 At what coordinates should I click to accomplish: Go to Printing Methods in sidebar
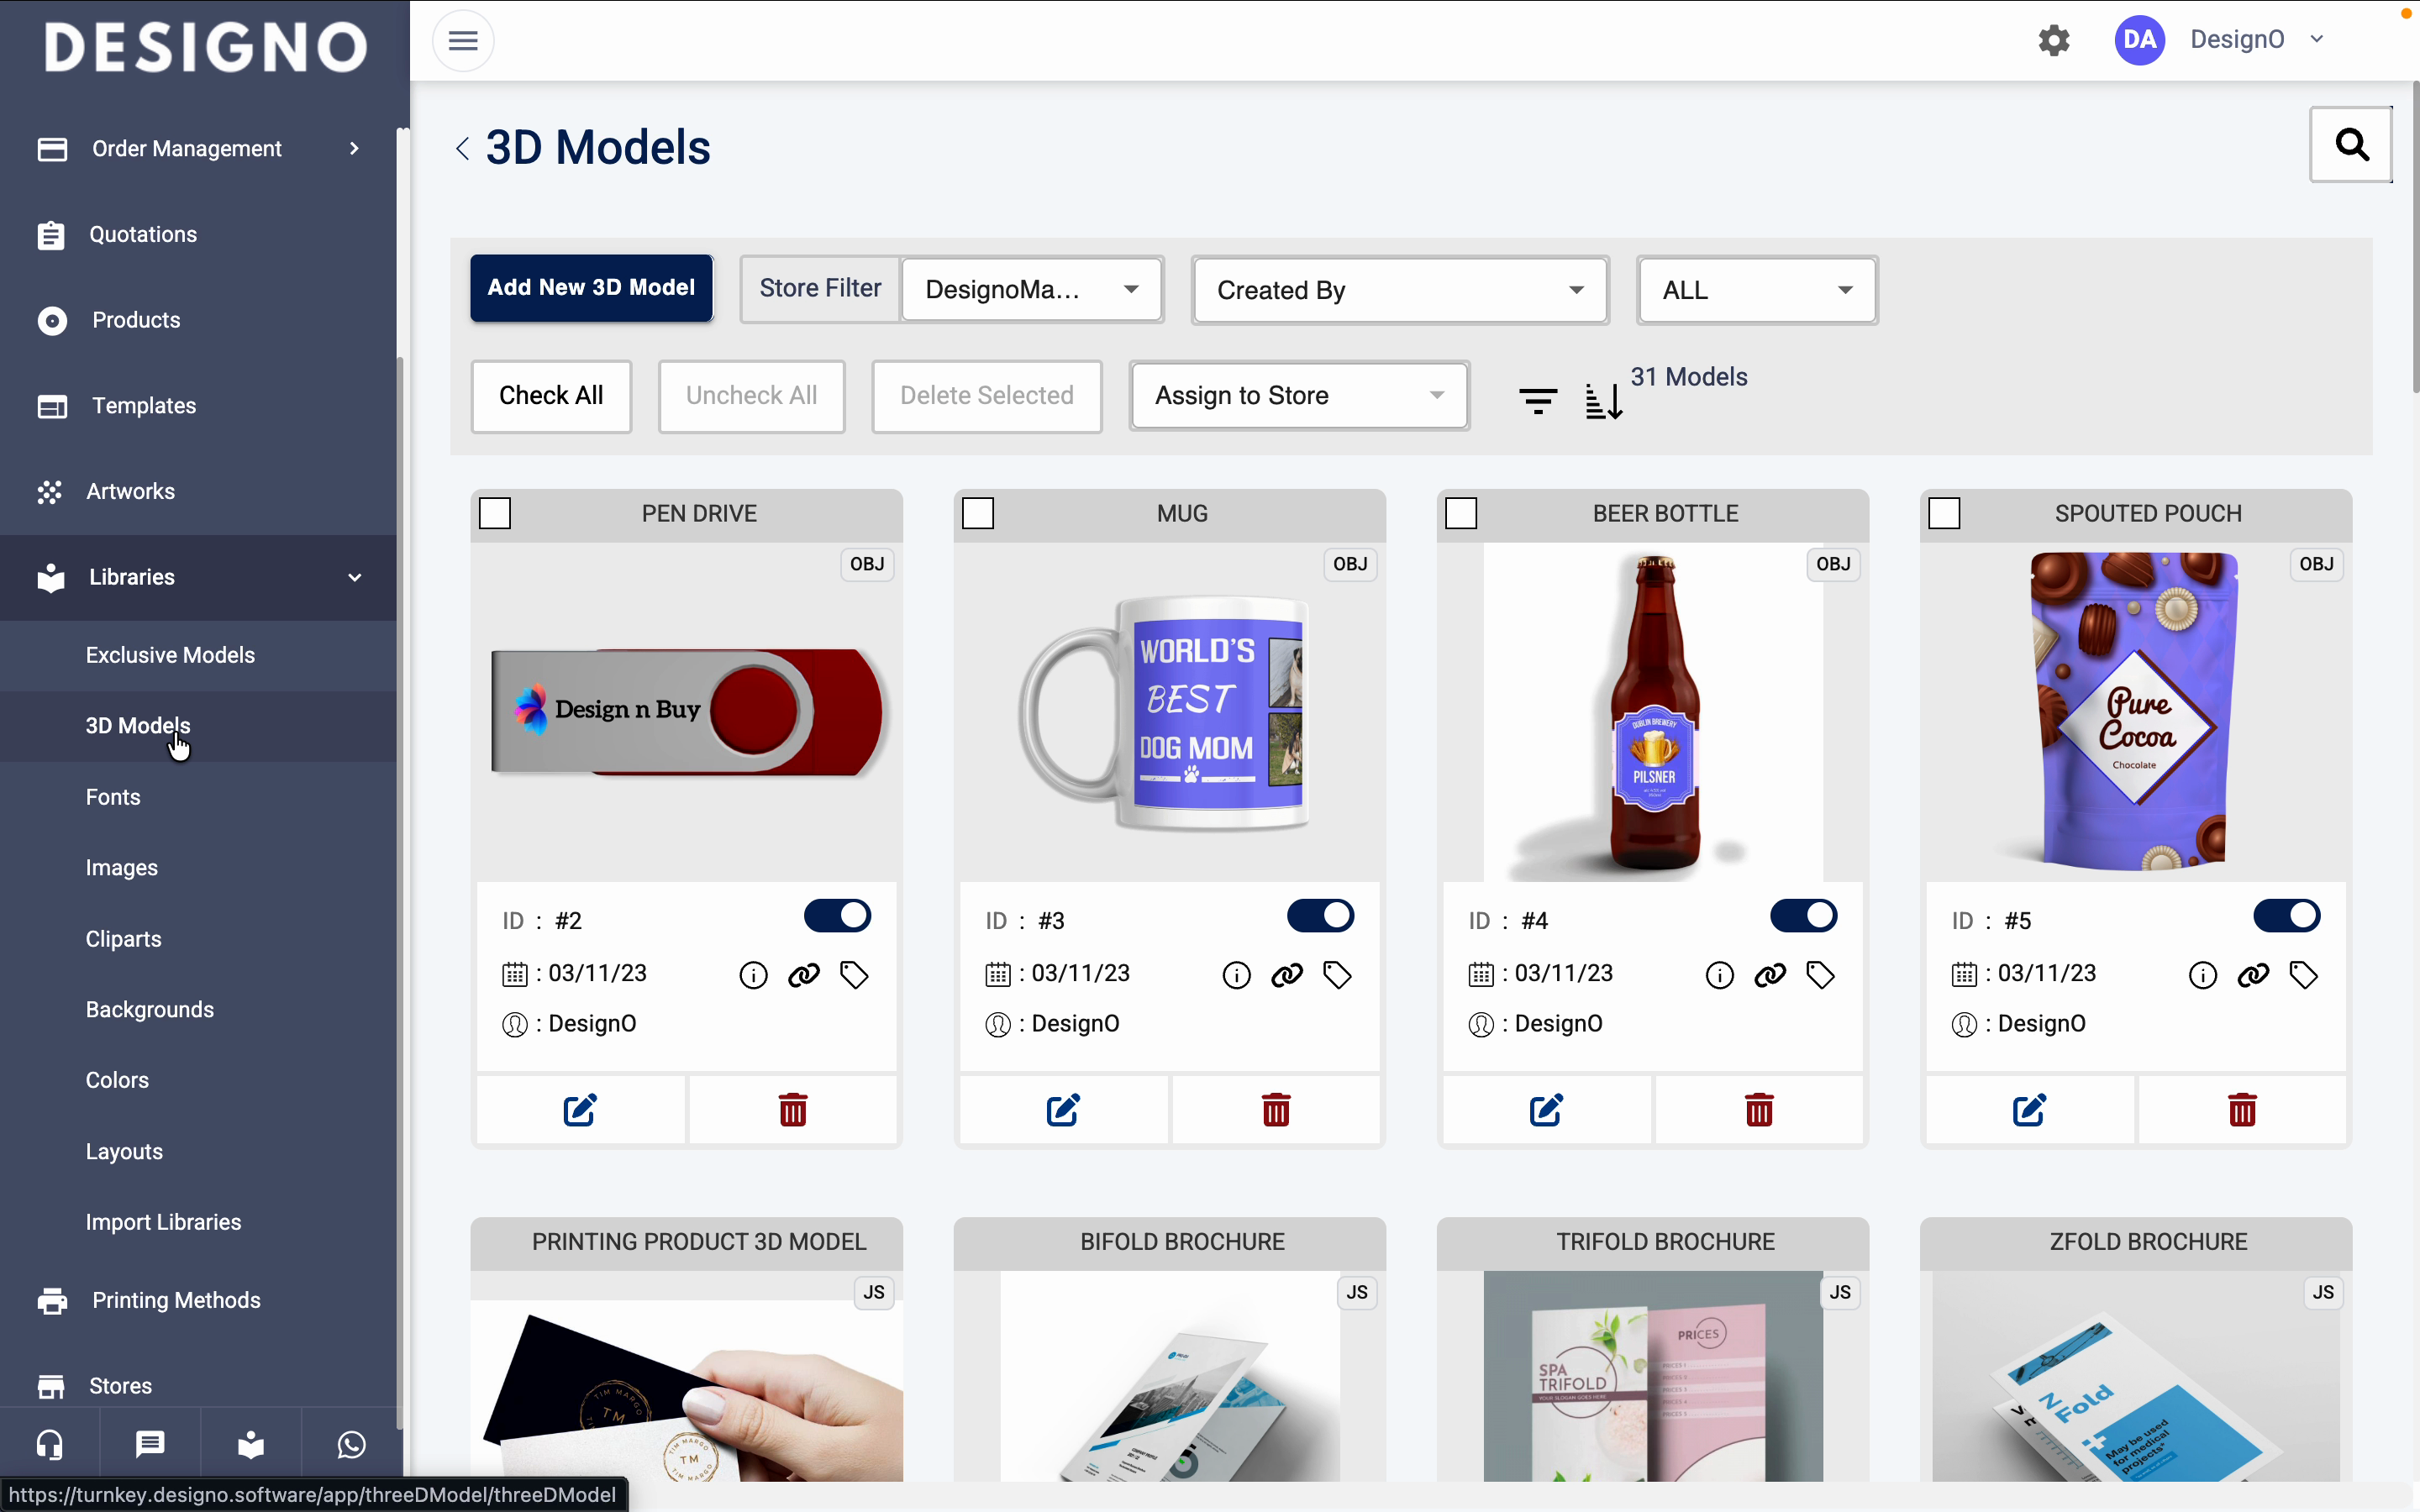coord(176,1300)
